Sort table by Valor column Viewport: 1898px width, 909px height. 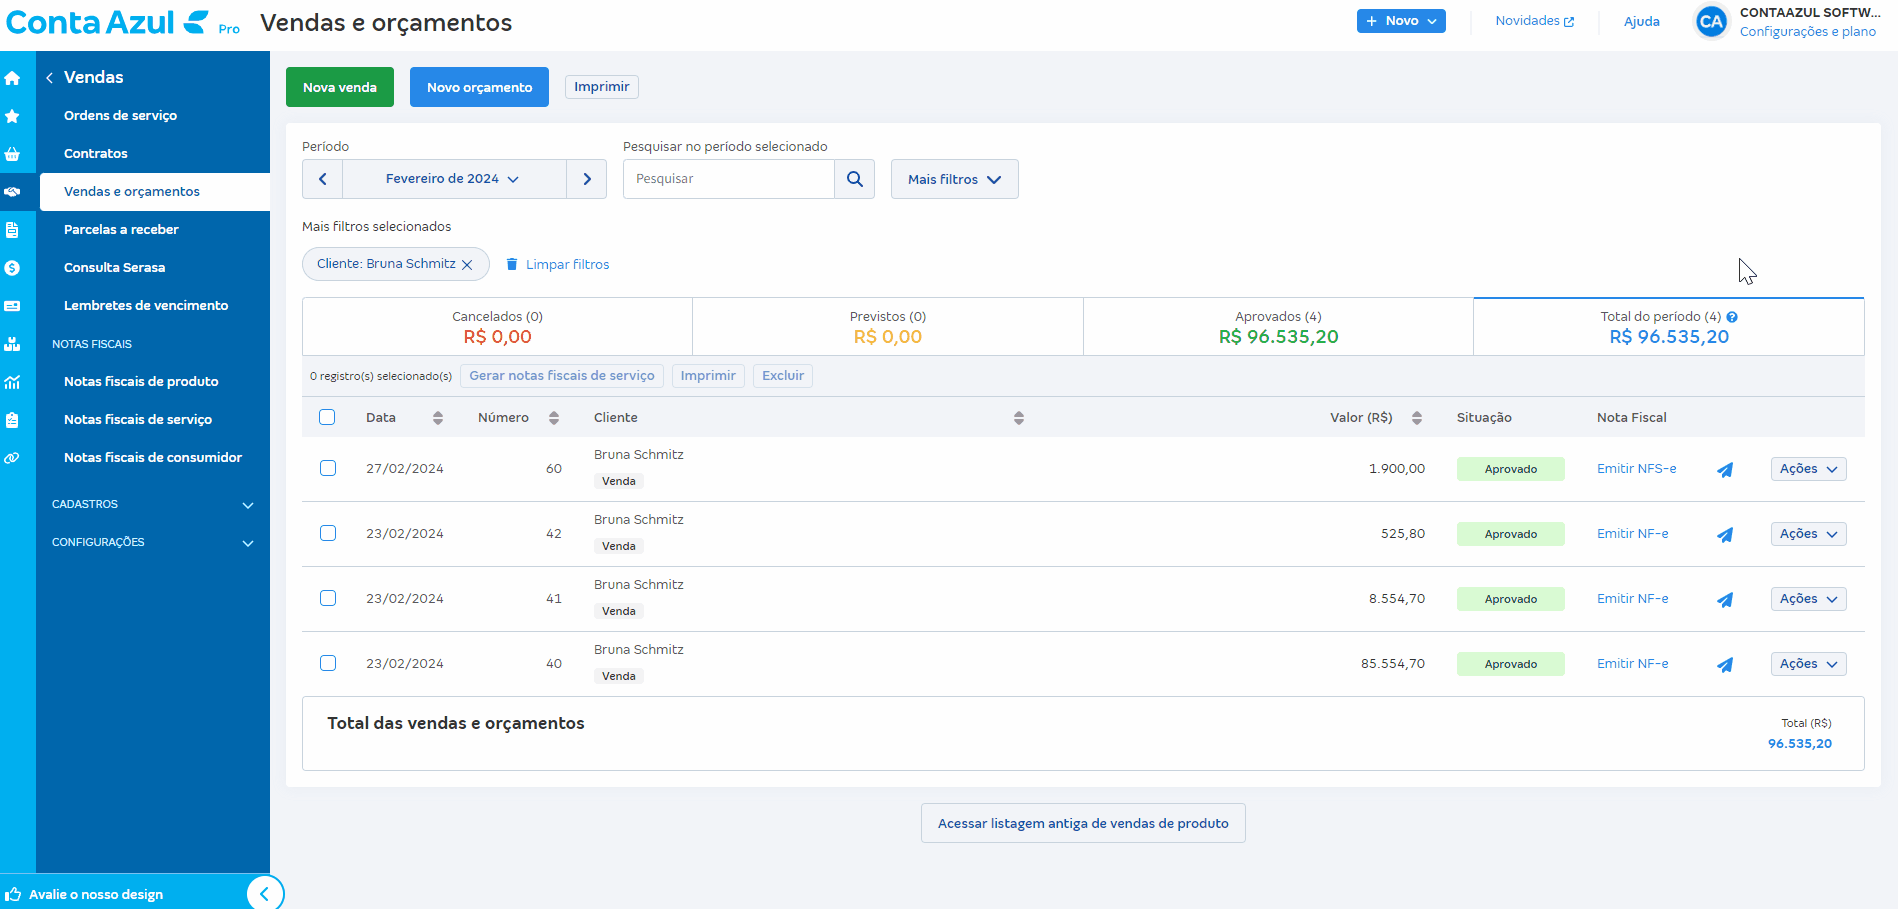click(1417, 418)
